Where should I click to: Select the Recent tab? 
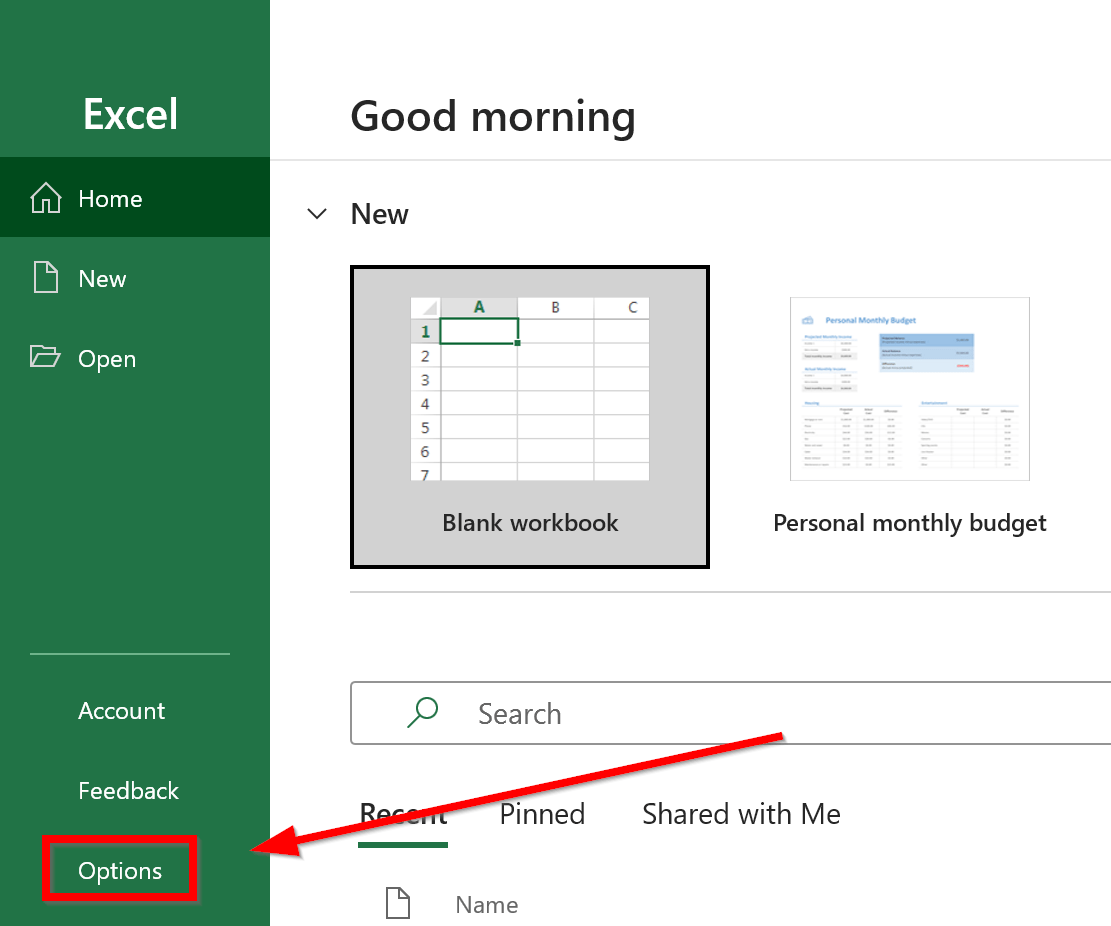coord(402,813)
